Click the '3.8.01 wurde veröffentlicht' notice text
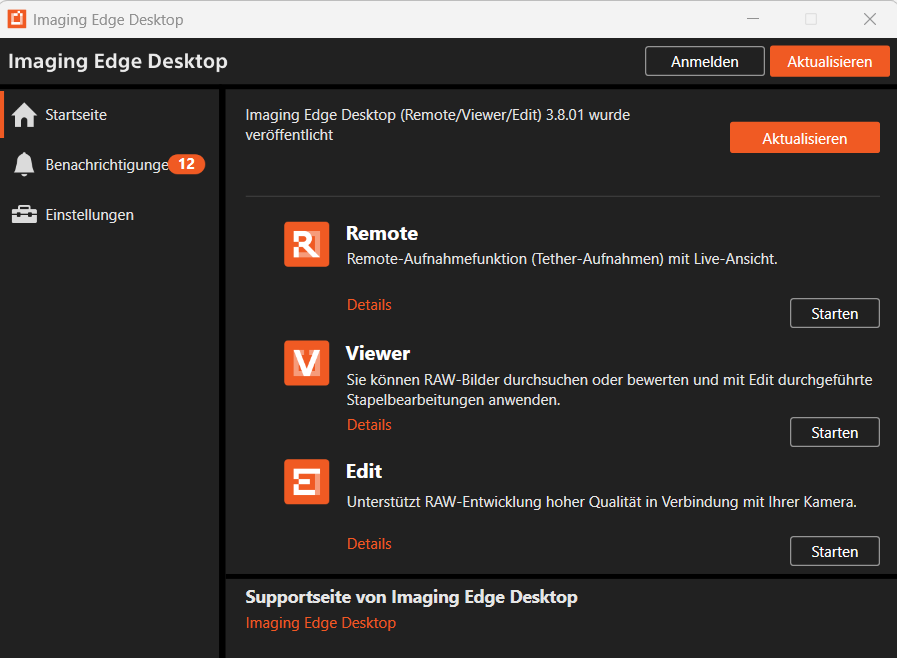Screen dimensions: 897x658 click(x=438, y=125)
